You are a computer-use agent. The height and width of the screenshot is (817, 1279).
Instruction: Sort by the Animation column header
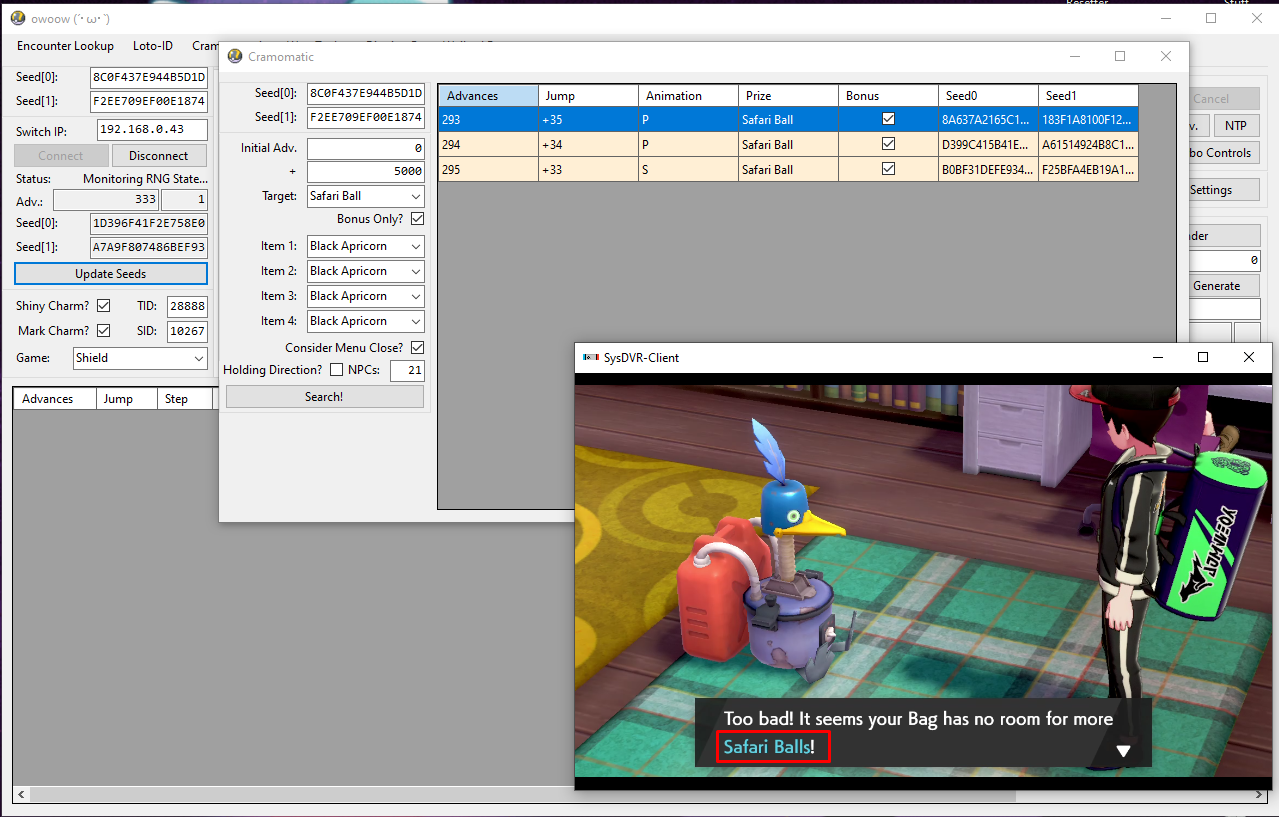coord(688,96)
